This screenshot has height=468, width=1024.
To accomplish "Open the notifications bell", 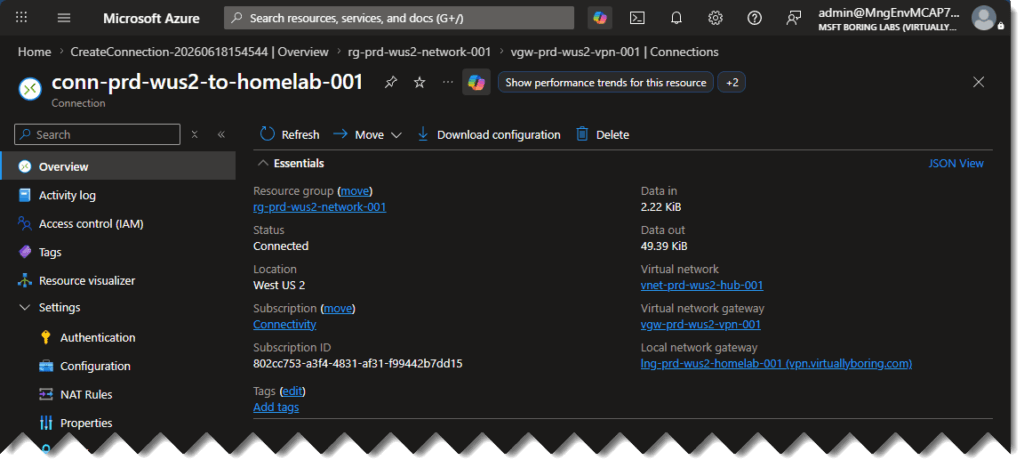I will [x=677, y=18].
